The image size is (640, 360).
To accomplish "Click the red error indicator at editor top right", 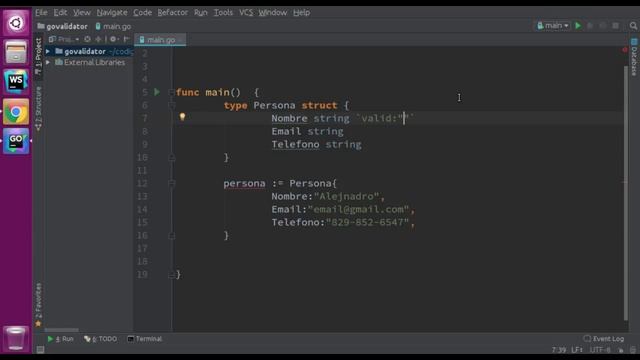I will (x=624, y=50).
